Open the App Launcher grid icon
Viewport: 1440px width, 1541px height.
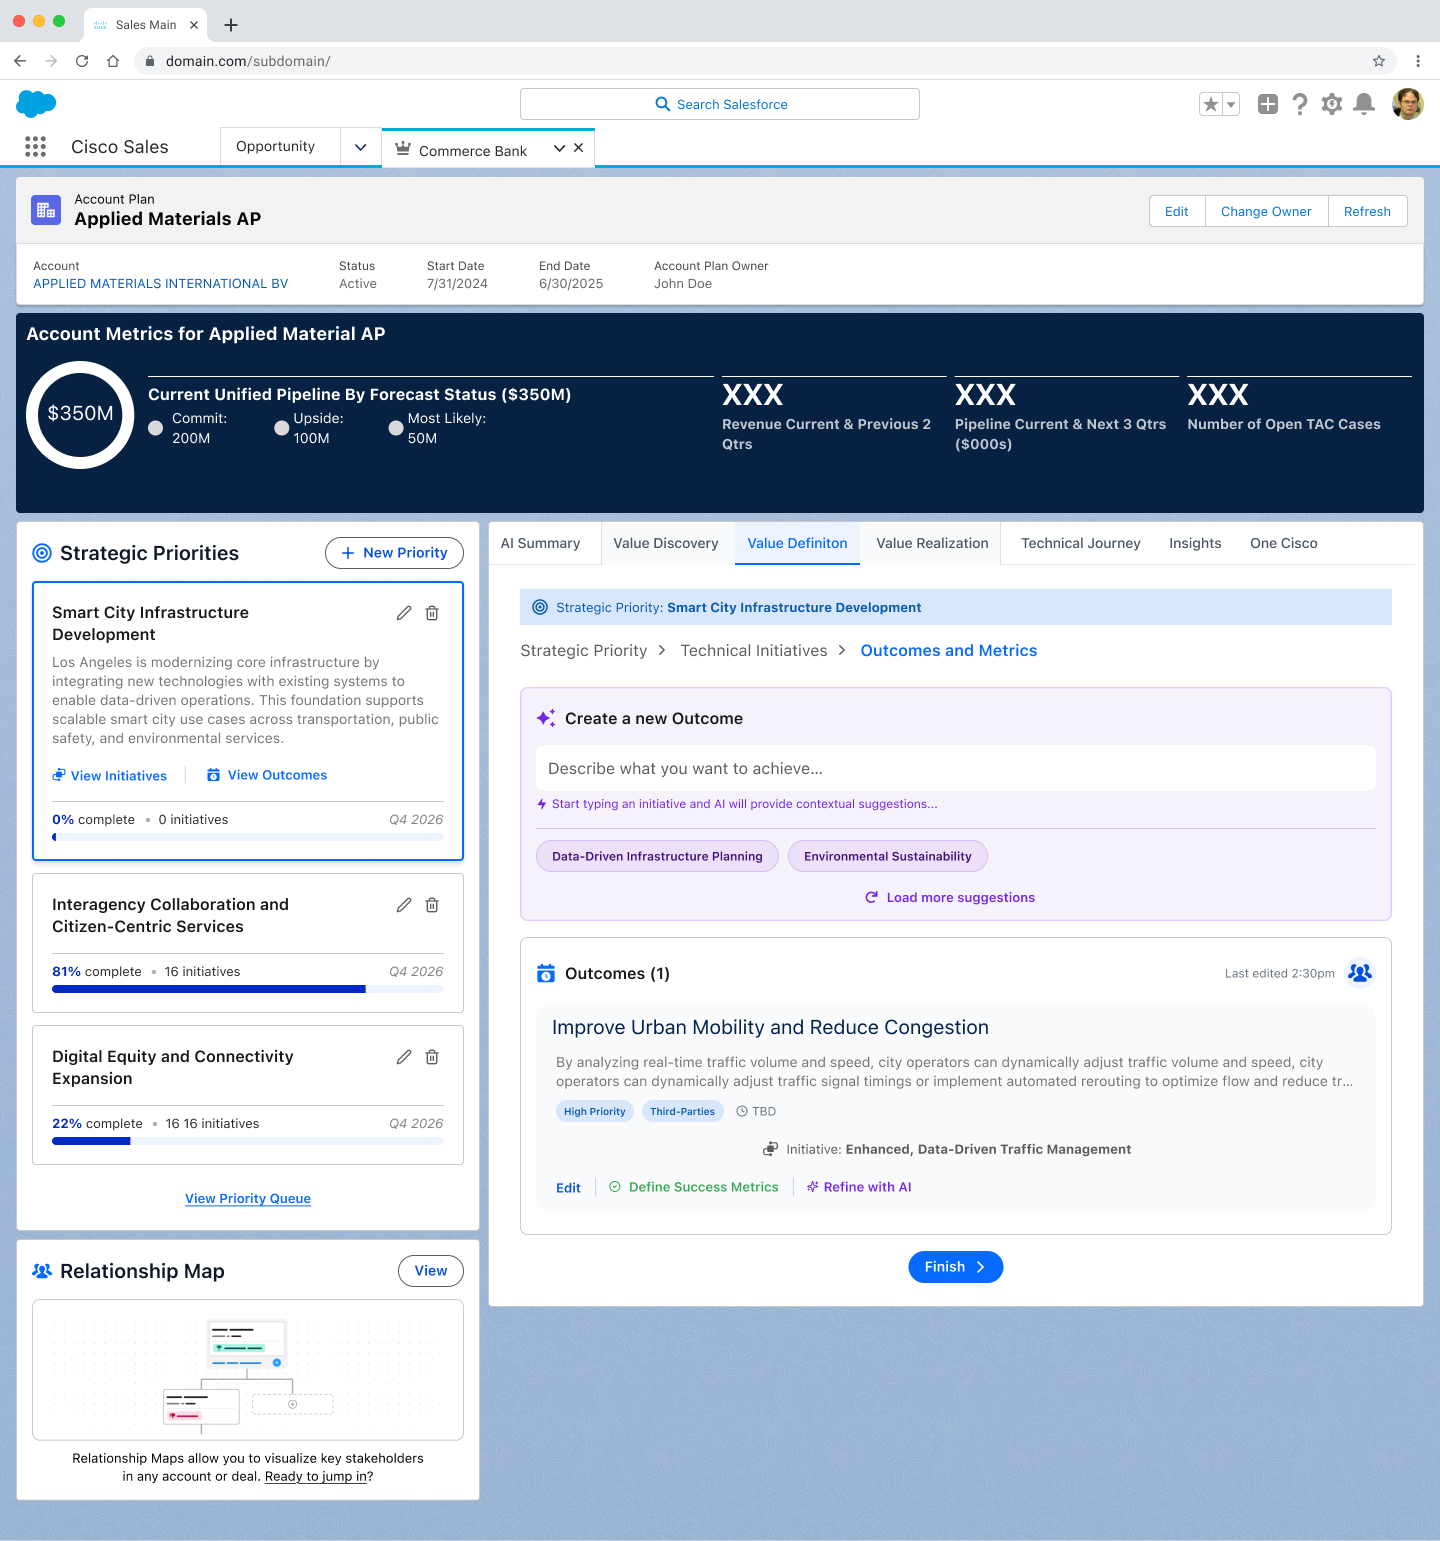36,147
